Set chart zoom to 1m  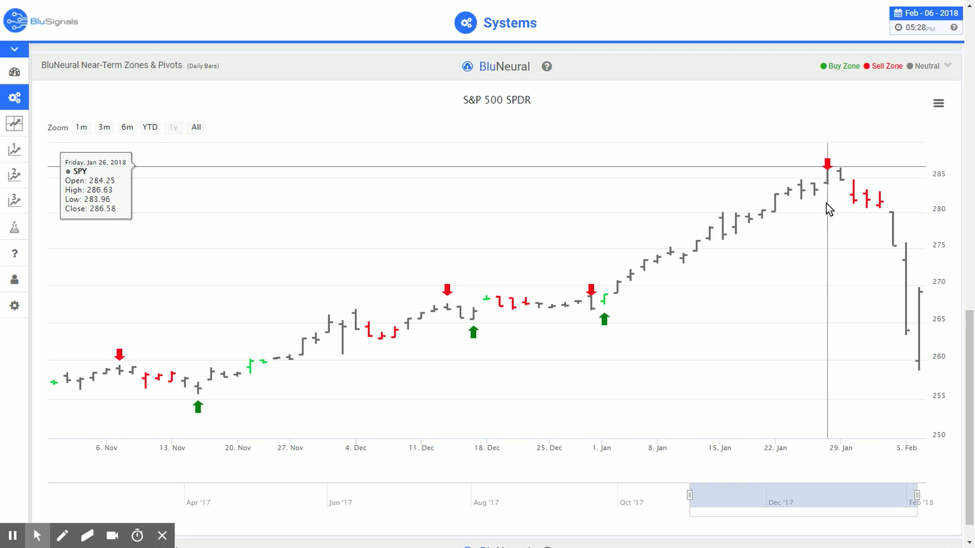(81, 128)
